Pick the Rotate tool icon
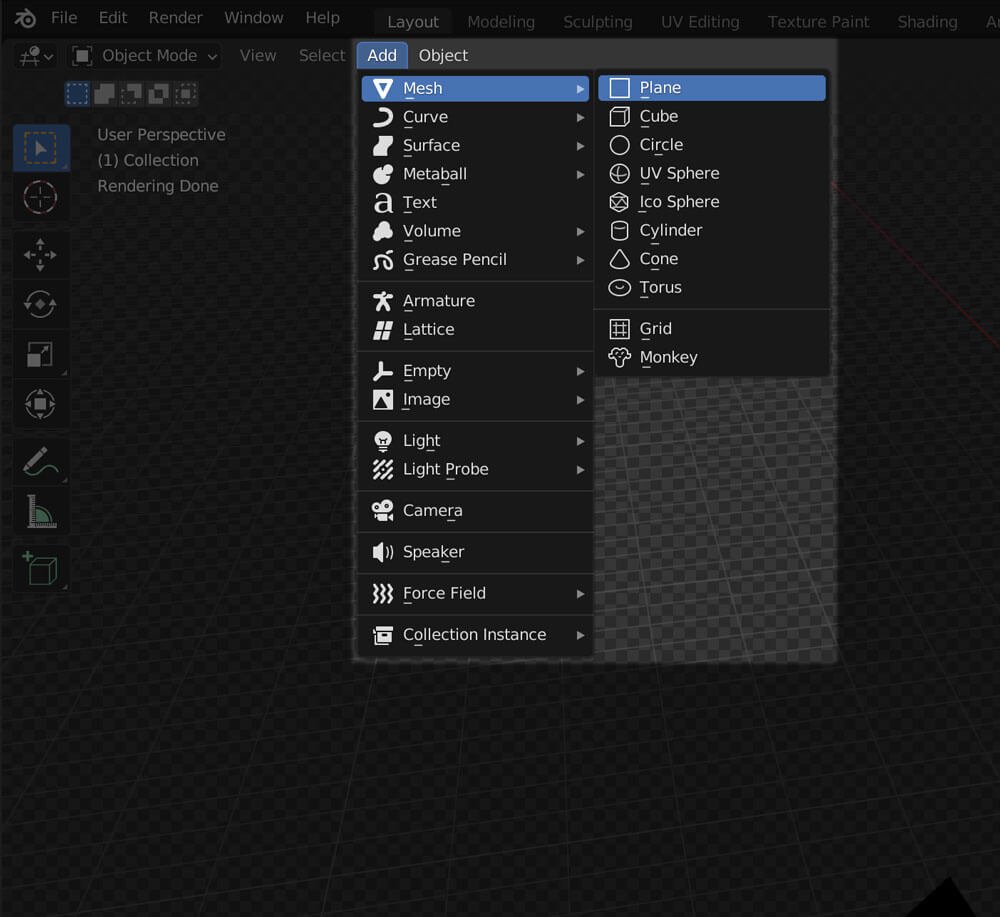Image resolution: width=1000 pixels, height=917 pixels. [x=41, y=304]
